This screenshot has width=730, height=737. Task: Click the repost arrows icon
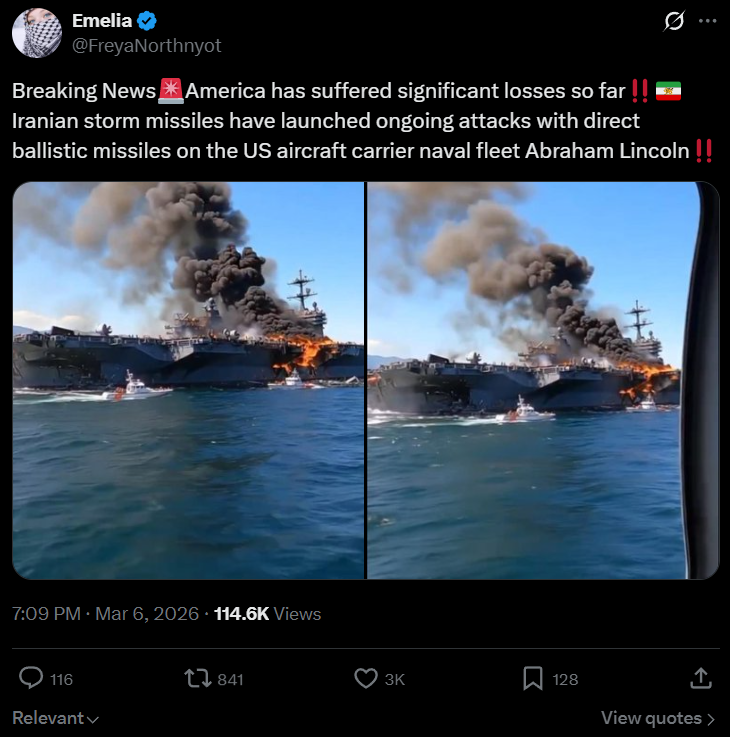point(197,679)
